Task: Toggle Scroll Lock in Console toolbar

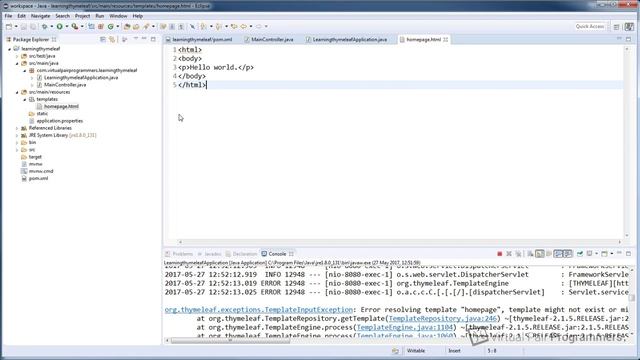Action: pos(540,254)
